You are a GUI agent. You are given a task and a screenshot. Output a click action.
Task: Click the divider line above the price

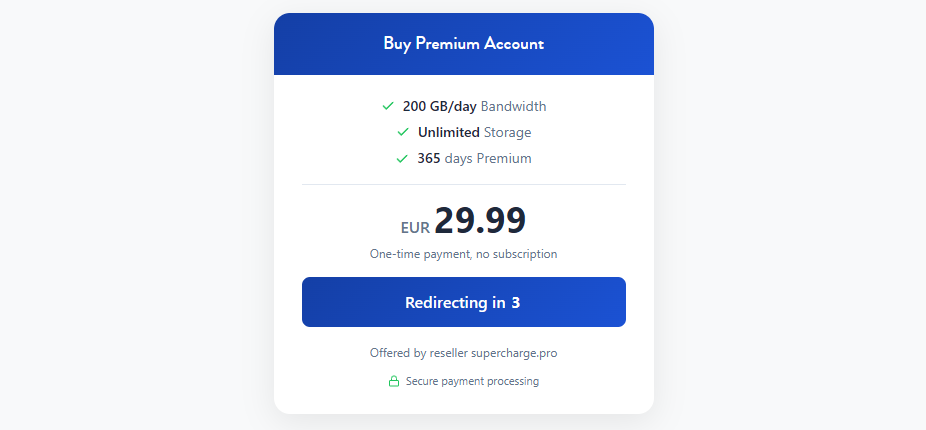coord(463,185)
